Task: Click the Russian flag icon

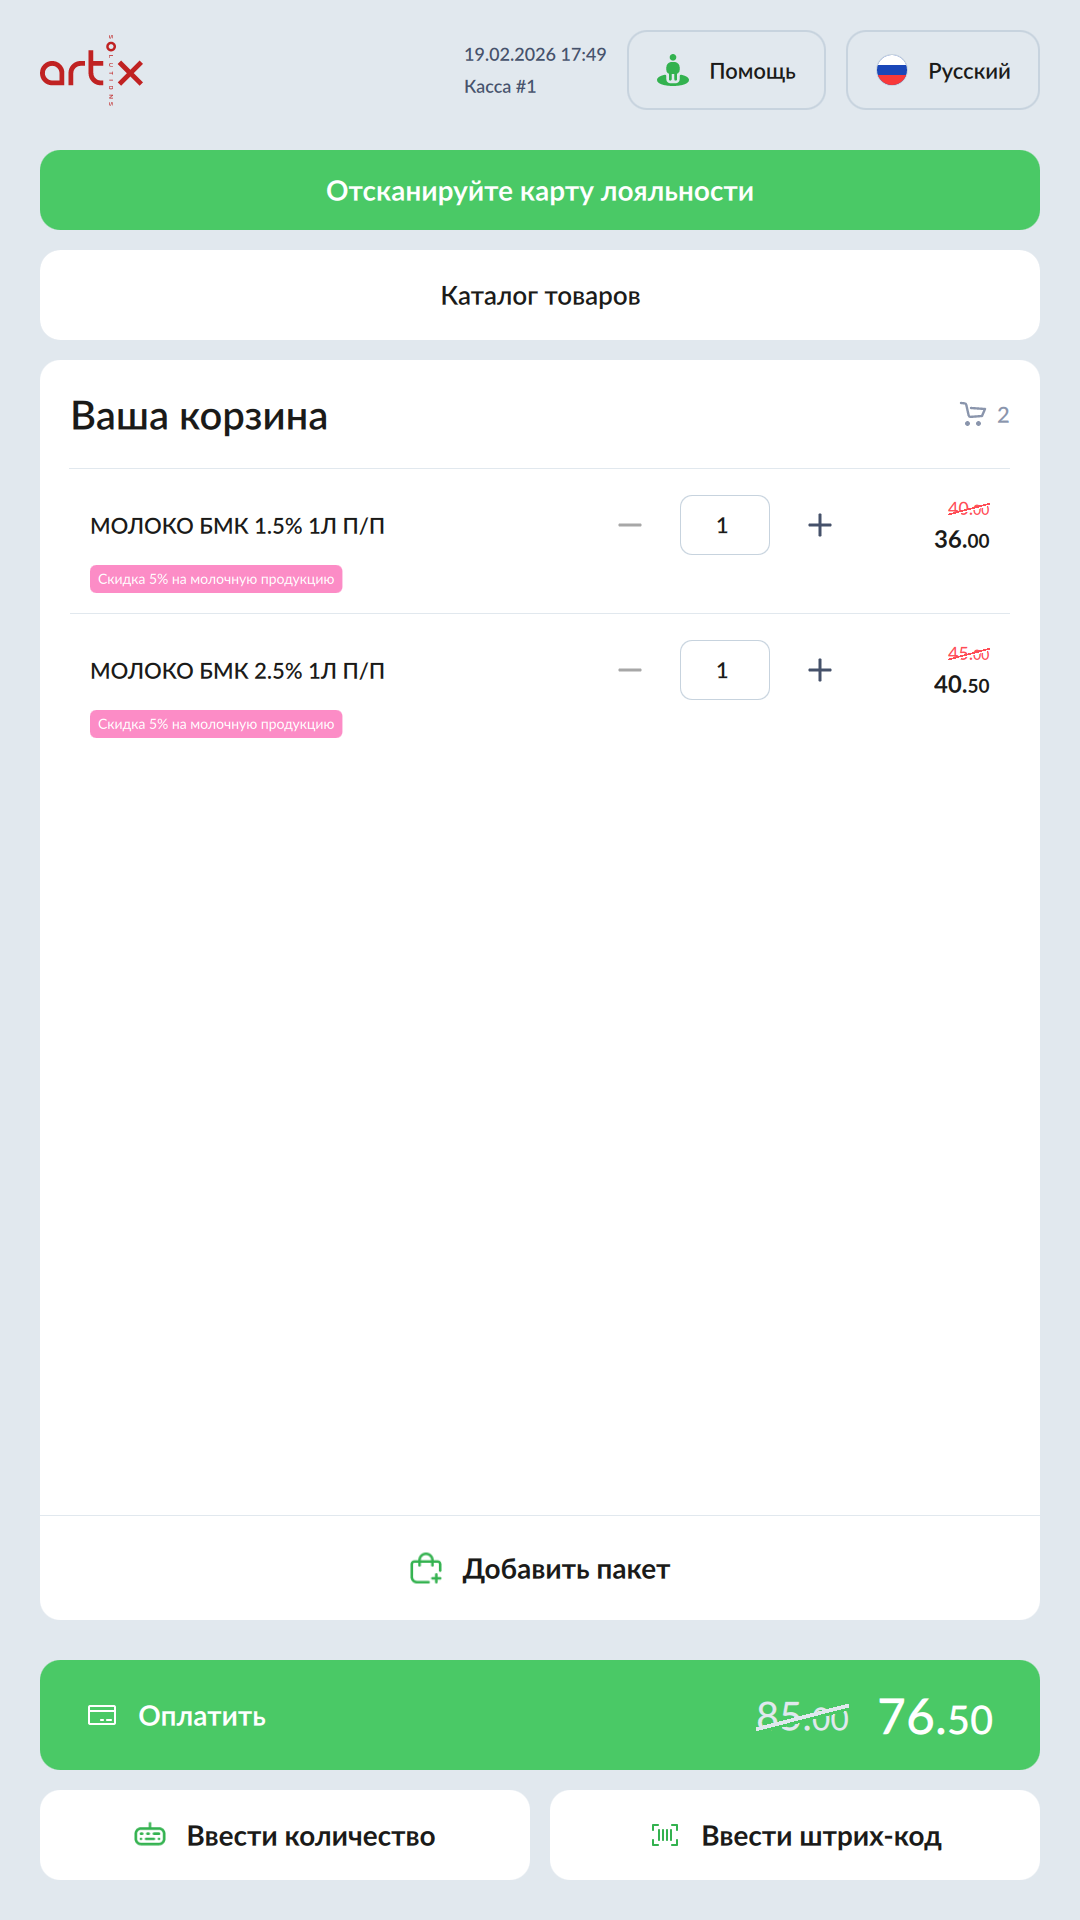Action: [891, 70]
